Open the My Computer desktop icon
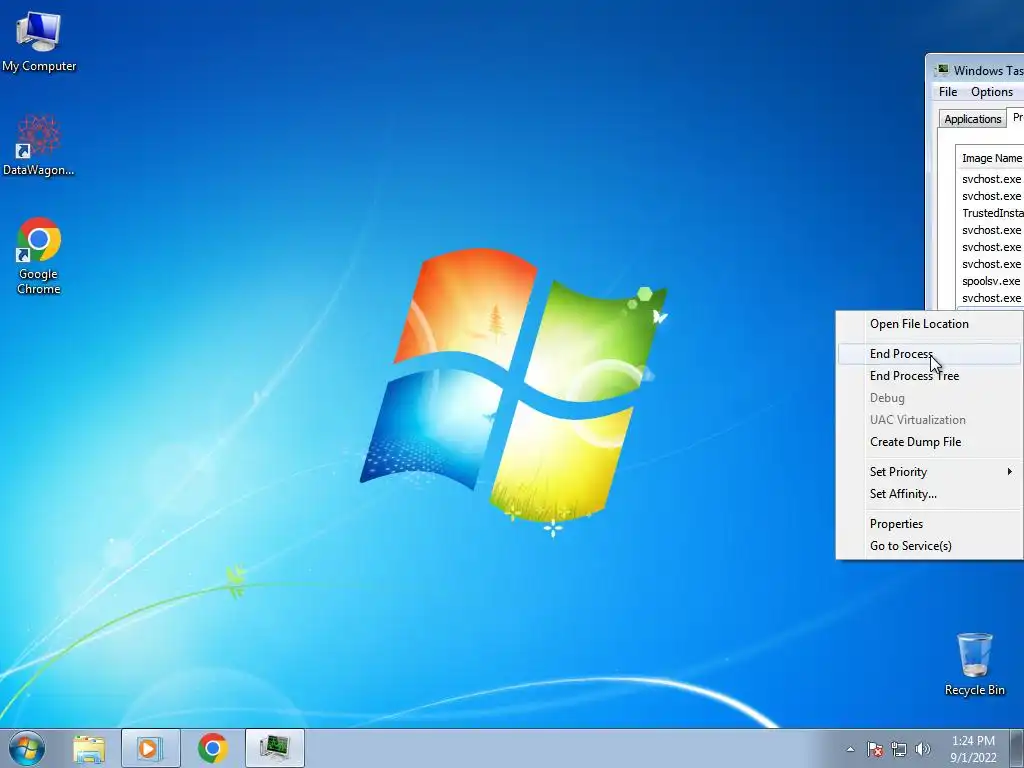 pyautogui.click(x=39, y=42)
